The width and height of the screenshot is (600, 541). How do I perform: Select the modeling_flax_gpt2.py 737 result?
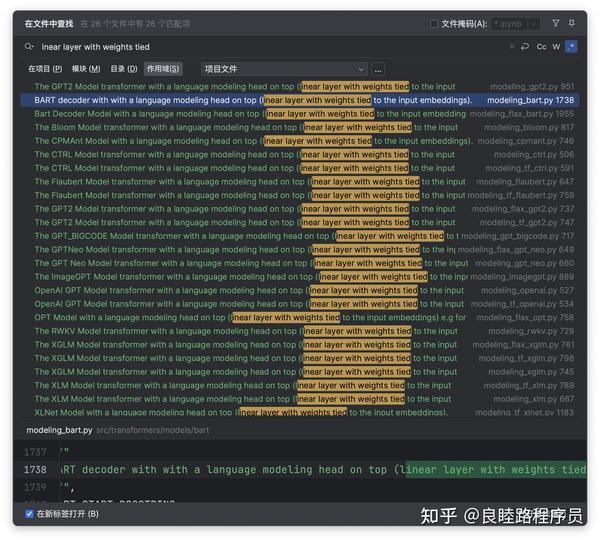(300, 209)
